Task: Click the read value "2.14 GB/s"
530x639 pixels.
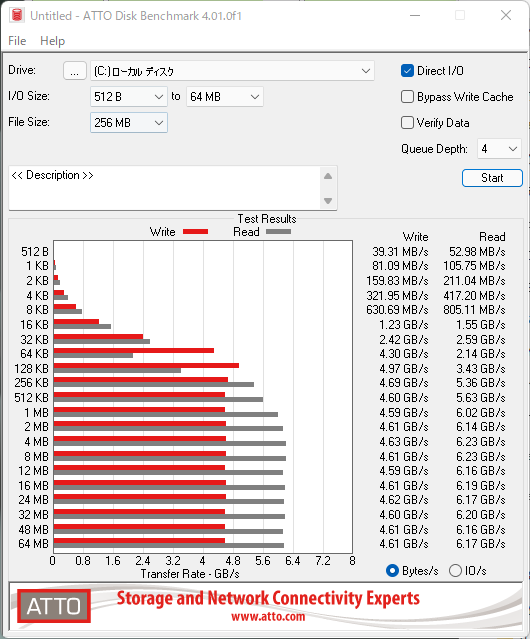Action: coord(481,354)
